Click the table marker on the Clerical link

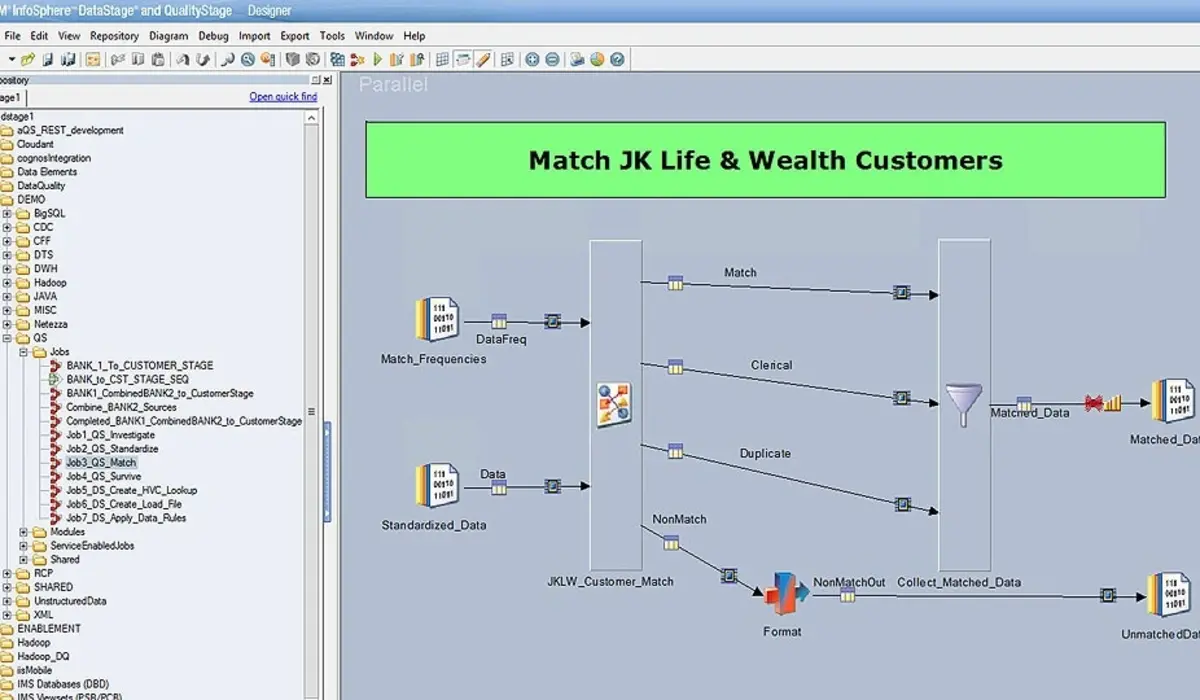click(675, 366)
